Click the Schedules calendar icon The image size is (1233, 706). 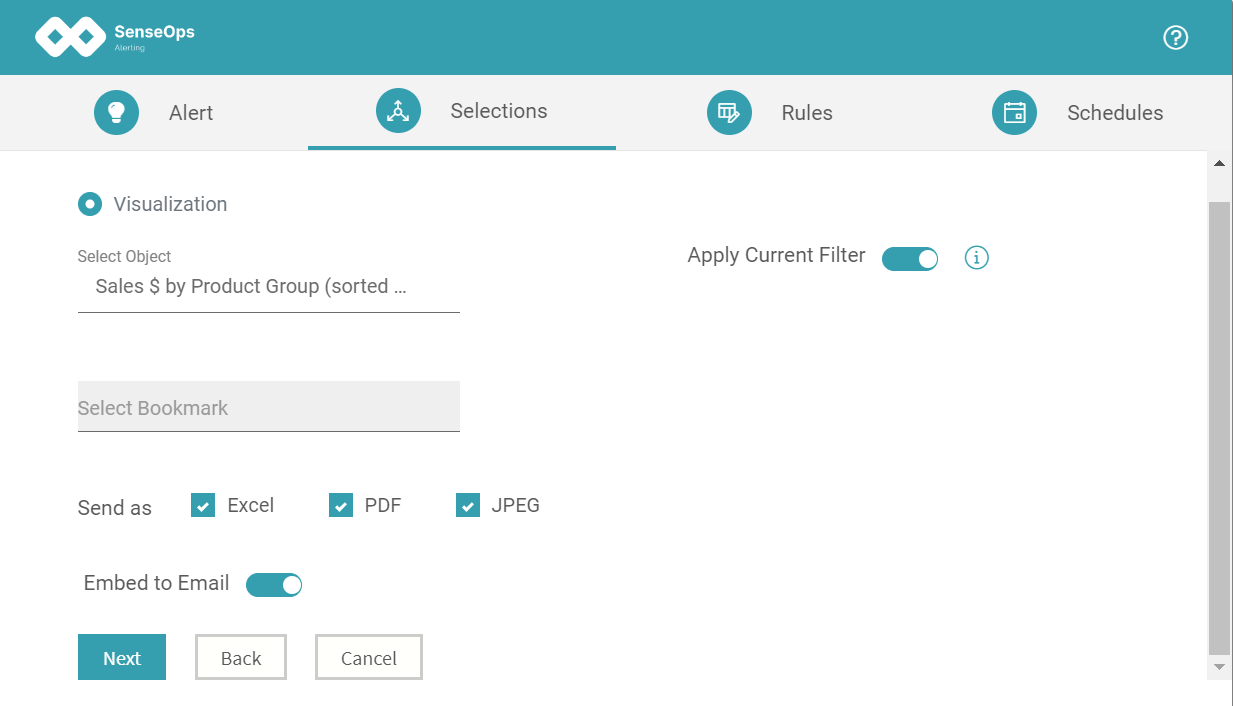tap(1014, 112)
